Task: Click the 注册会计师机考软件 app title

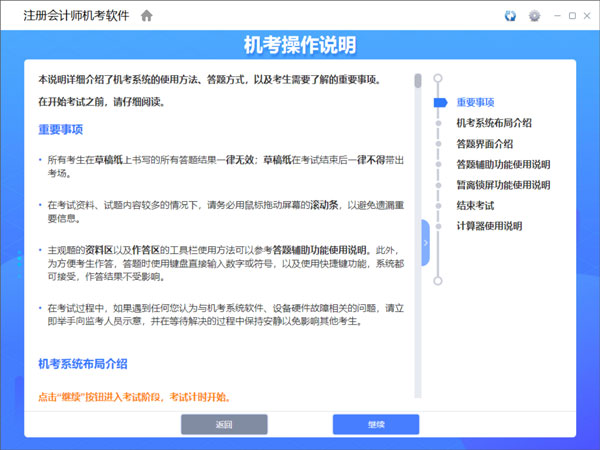Action: tap(77, 16)
